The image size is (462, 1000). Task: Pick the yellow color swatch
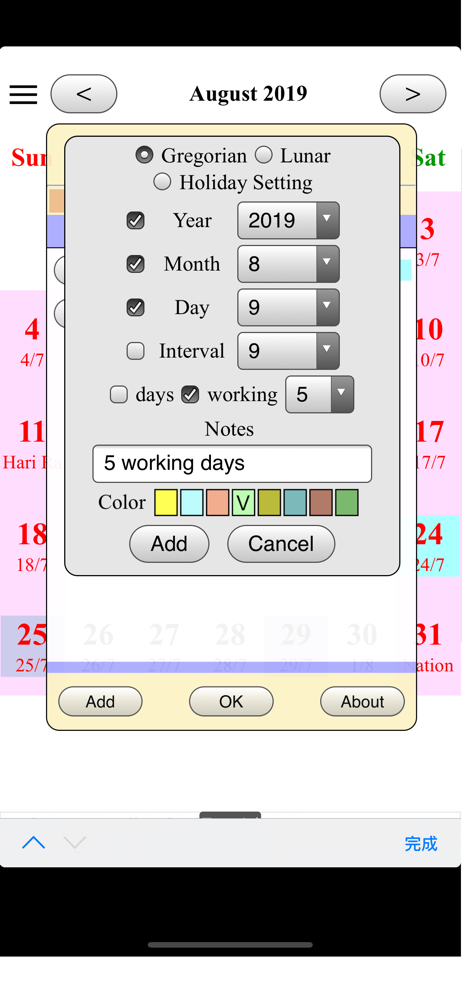tap(166, 503)
